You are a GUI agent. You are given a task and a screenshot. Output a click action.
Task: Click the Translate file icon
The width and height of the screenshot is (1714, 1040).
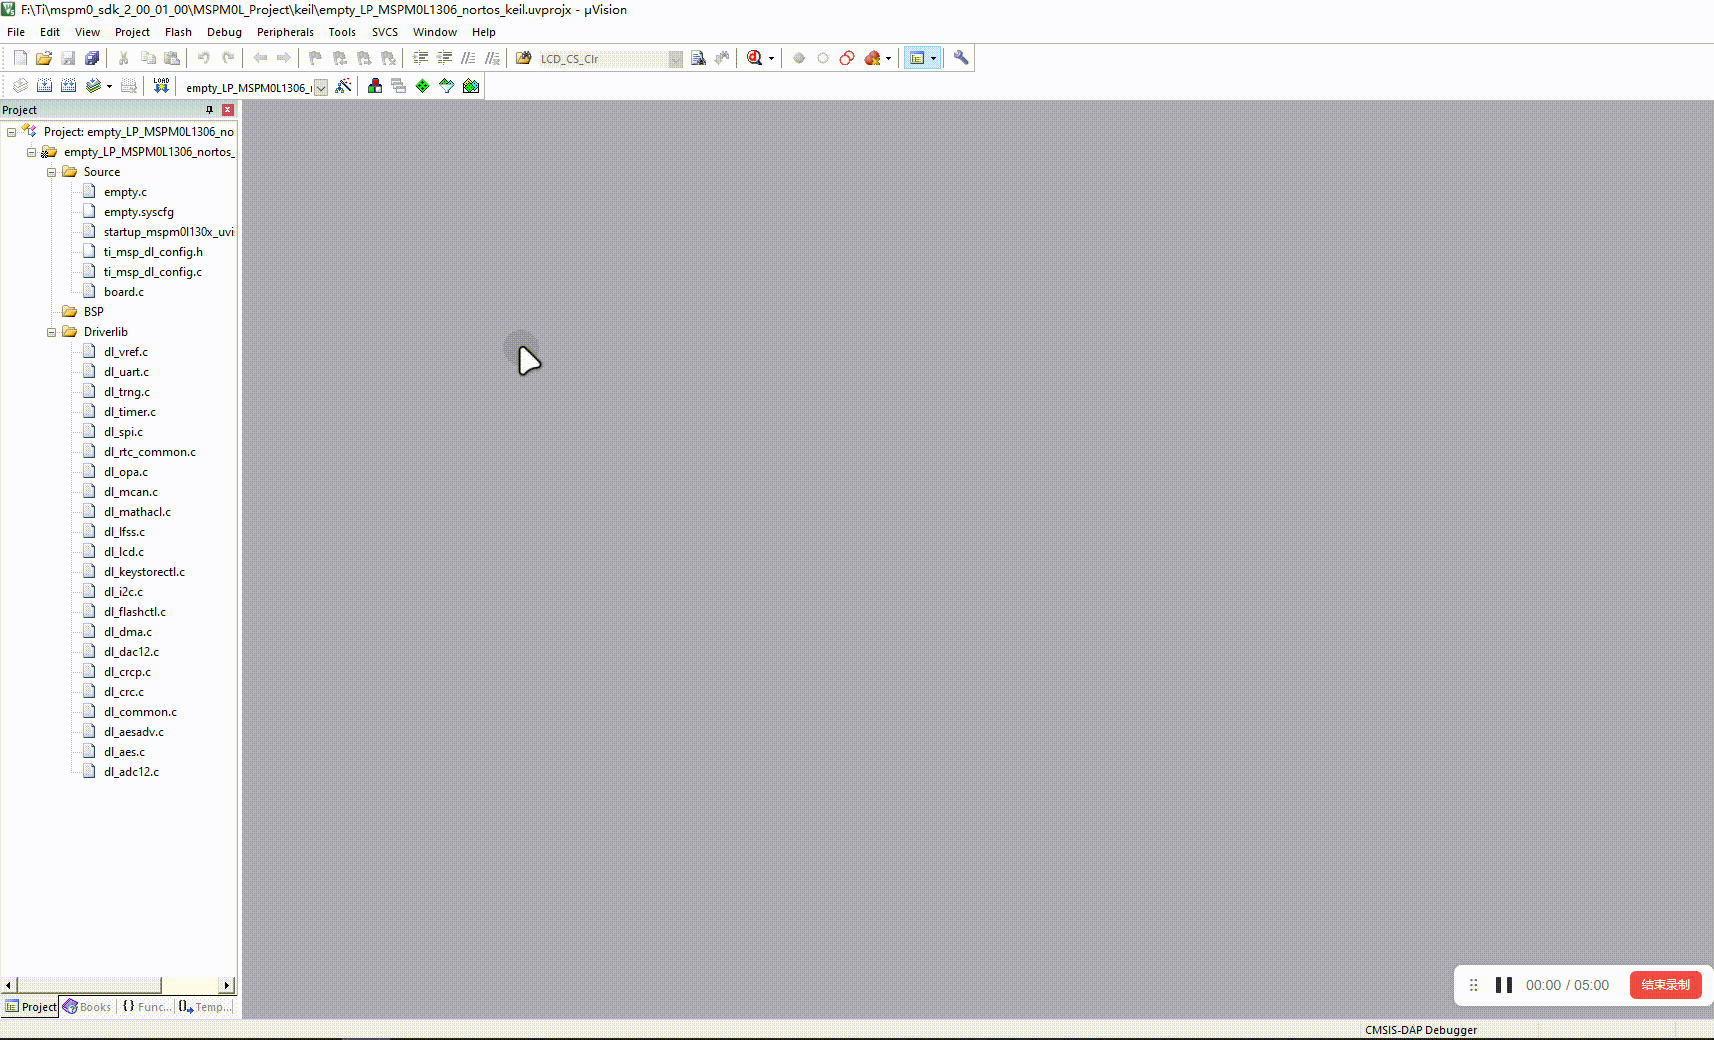20,86
